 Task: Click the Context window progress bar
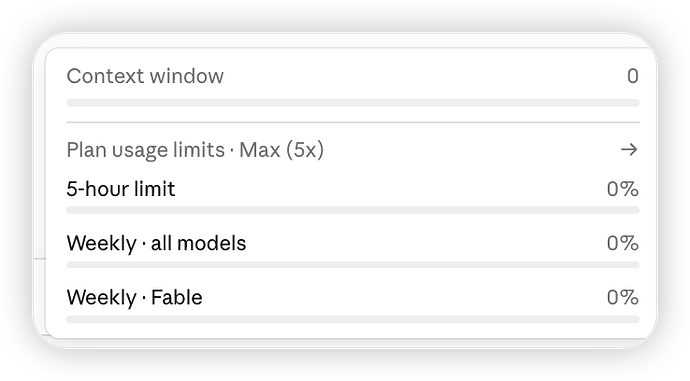click(352, 103)
